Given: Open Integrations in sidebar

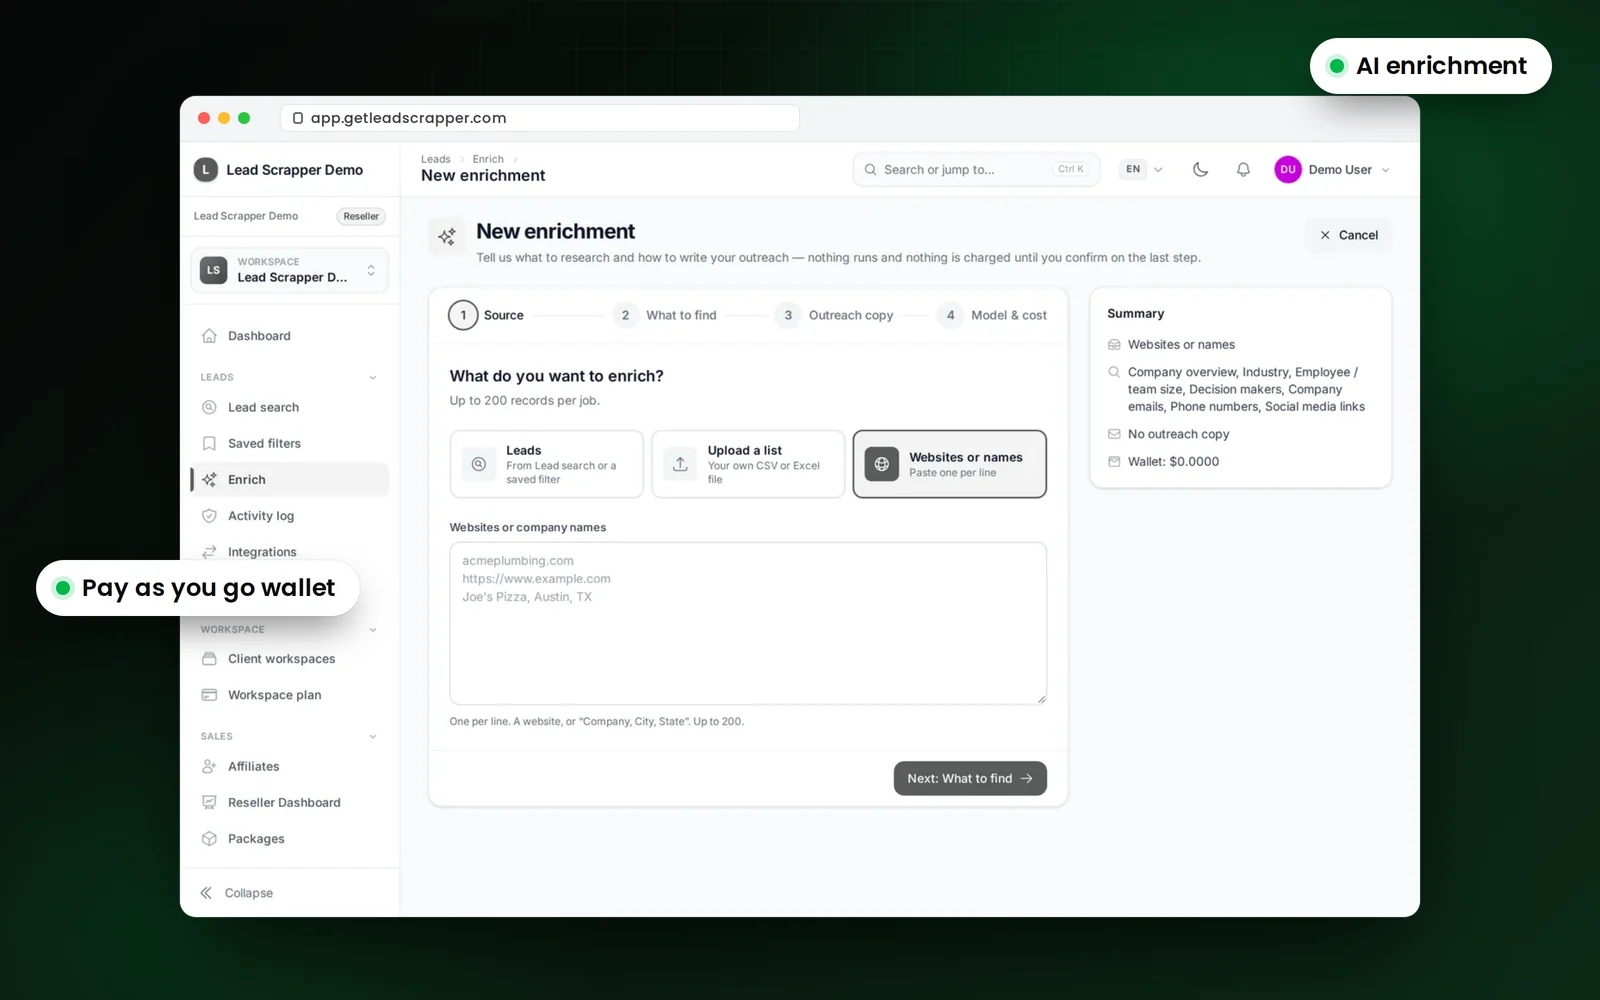Looking at the screenshot, I should (289, 552).
